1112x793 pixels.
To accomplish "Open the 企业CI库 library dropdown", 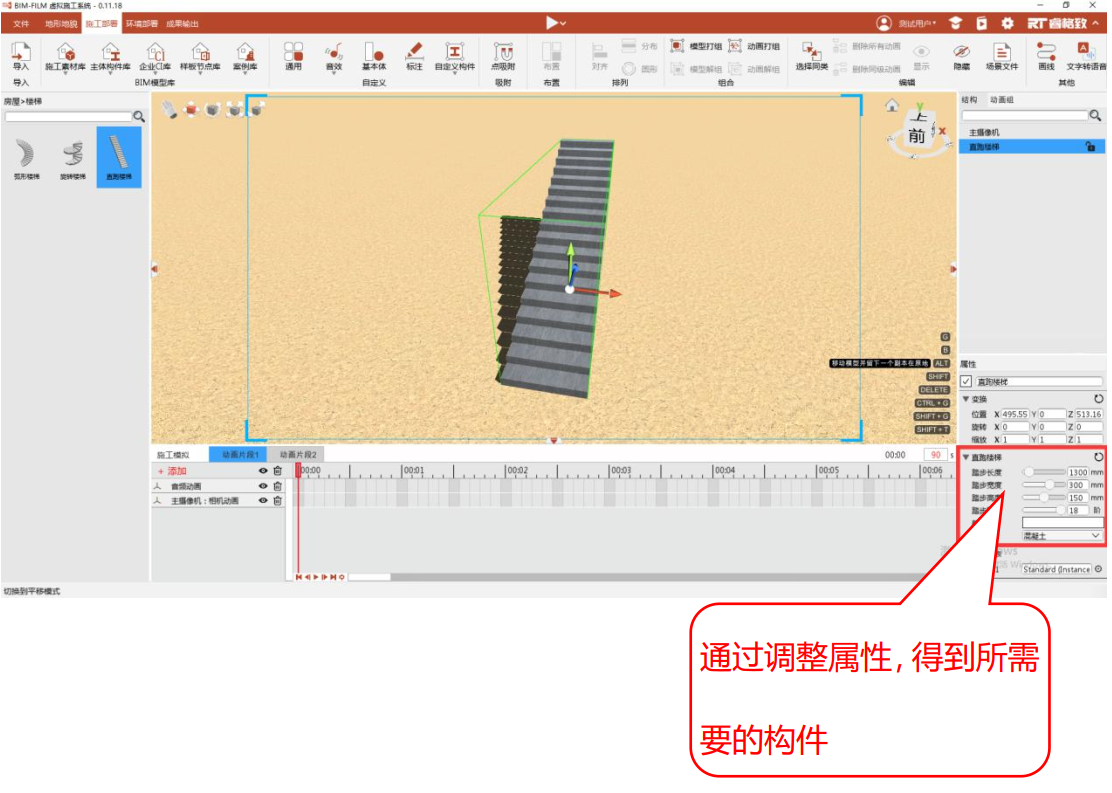I will [x=155, y=57].
